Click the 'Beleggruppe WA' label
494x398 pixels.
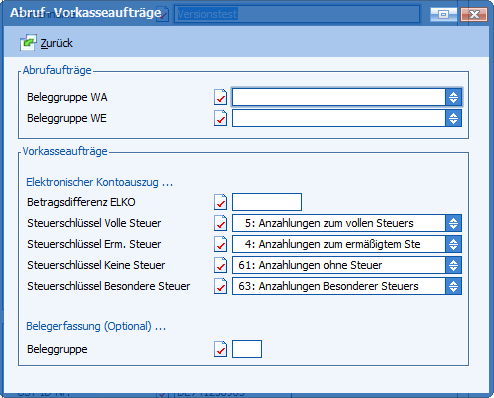(x=67, y=97)
